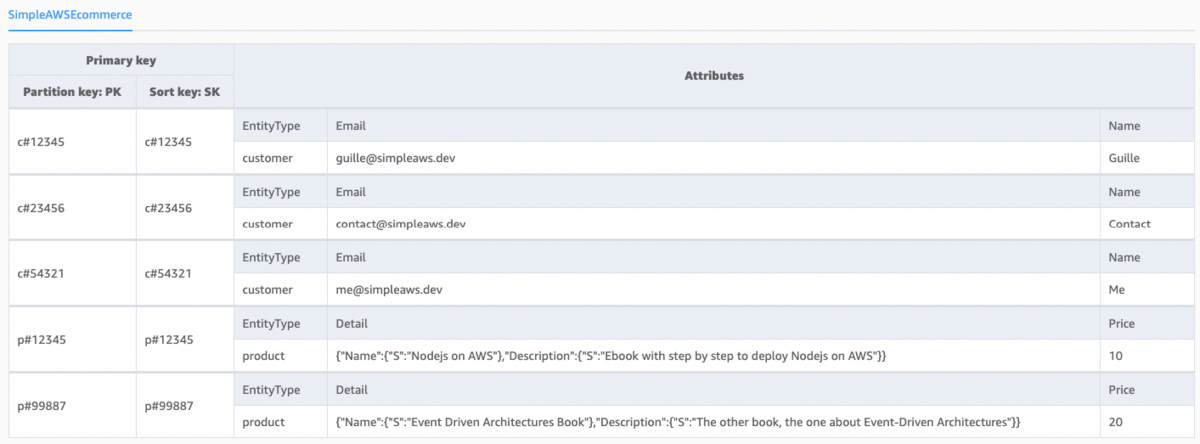1200x444 pixels.
Task: Click the Contact name value
Action: point(1129,224)
